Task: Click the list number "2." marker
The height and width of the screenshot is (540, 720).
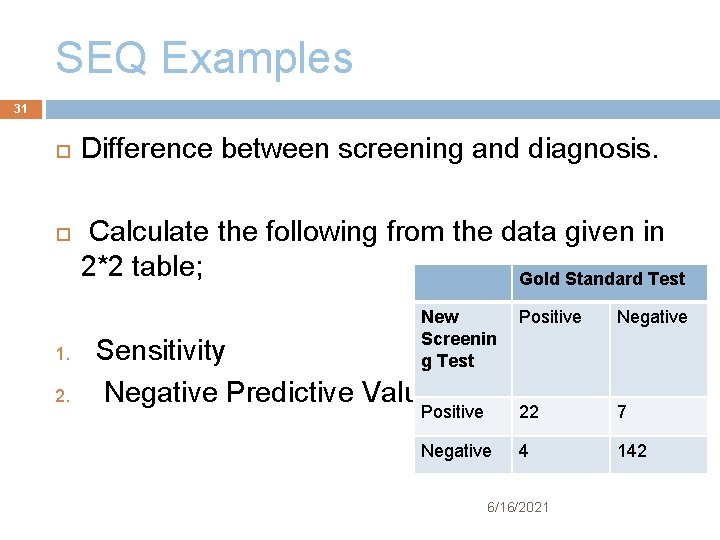Action: (x=61, y=396)
